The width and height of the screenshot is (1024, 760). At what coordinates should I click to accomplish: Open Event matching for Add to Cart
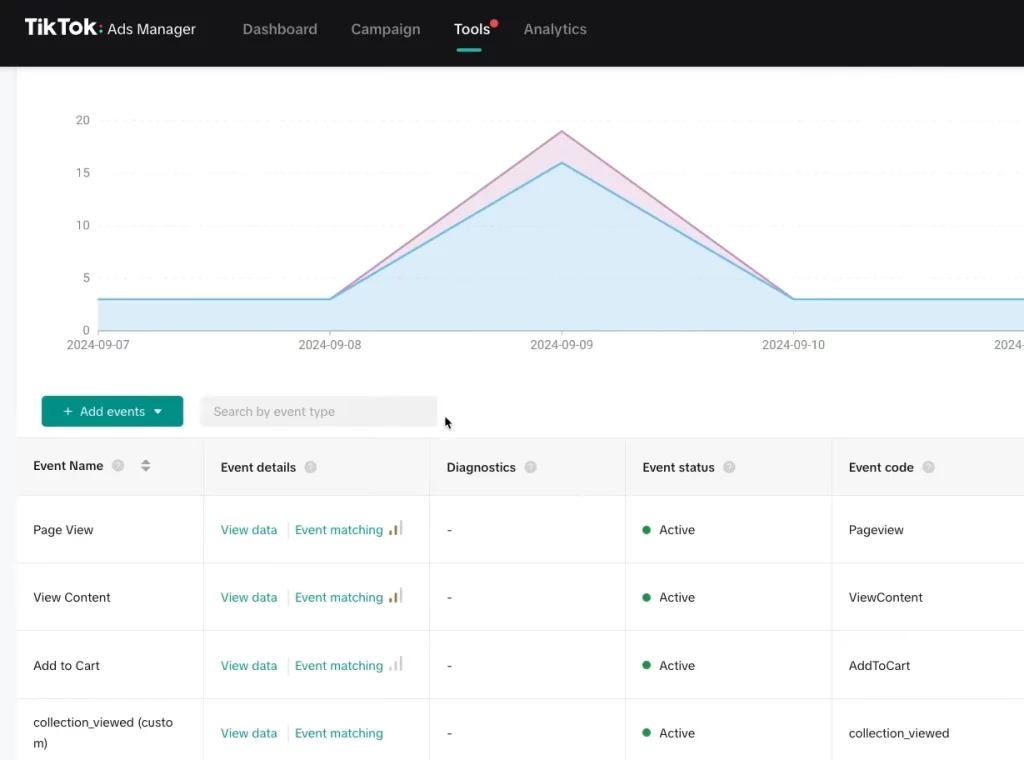(339, 665)
